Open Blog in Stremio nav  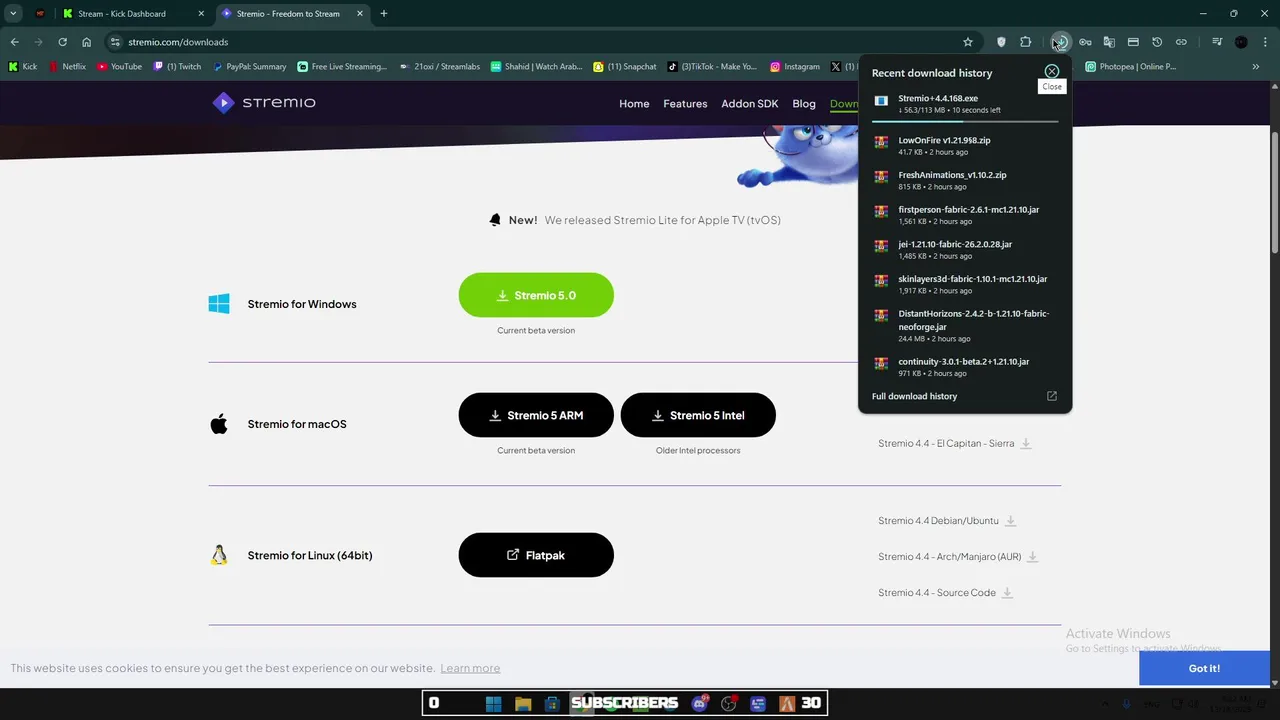(804, 104)
